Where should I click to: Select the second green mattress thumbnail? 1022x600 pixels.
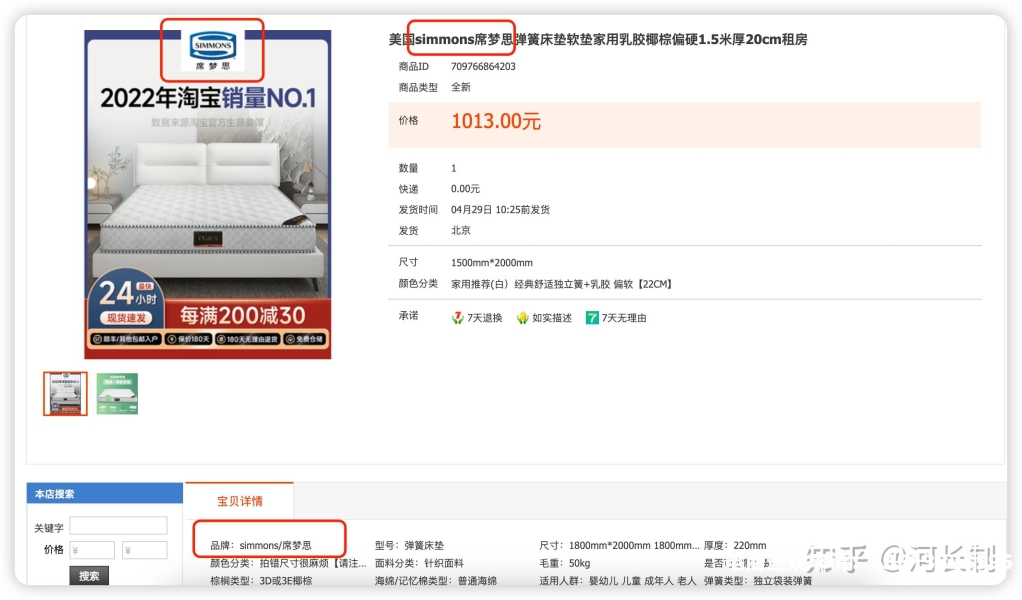[117, 393]
